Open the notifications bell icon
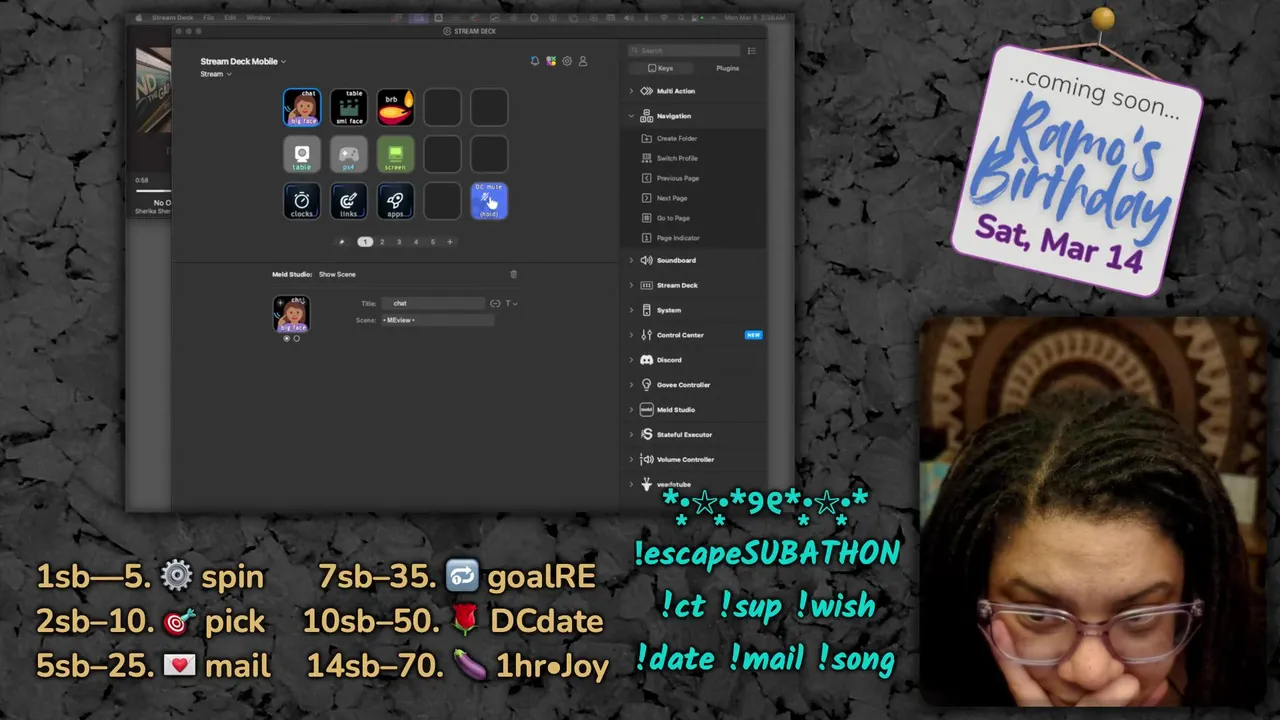This screenshot has width=1280, height=720. coord(535,61)
